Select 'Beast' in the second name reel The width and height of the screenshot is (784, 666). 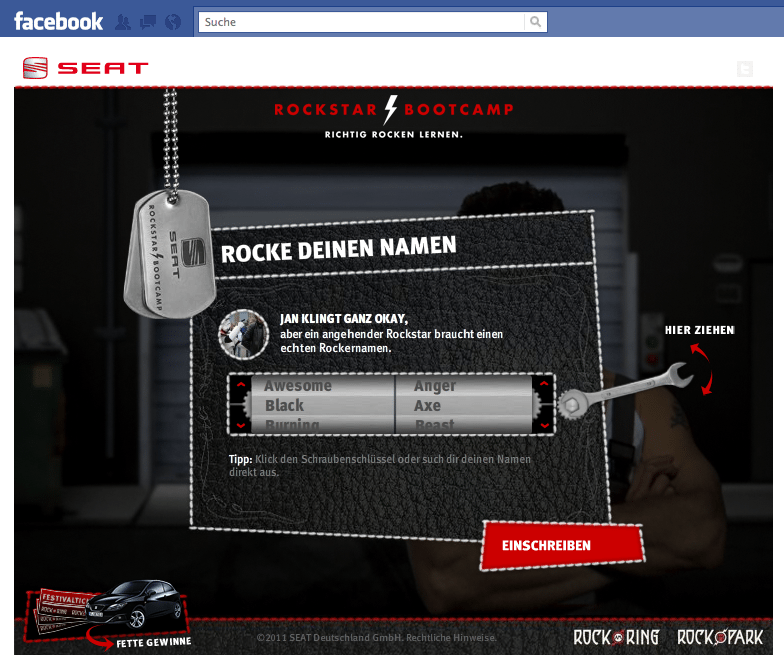click(x=434, y=424)
